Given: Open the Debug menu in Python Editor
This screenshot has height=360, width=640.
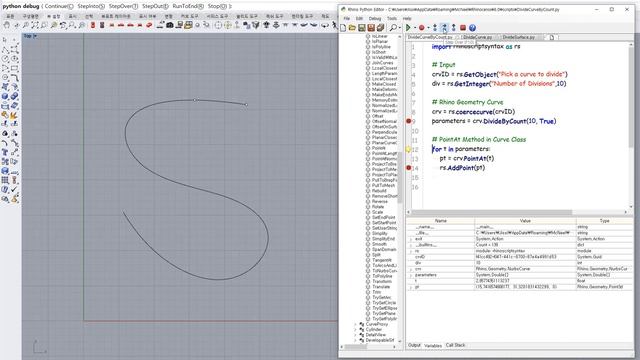Looking at the screenshot, I should (x=375, y=18).
